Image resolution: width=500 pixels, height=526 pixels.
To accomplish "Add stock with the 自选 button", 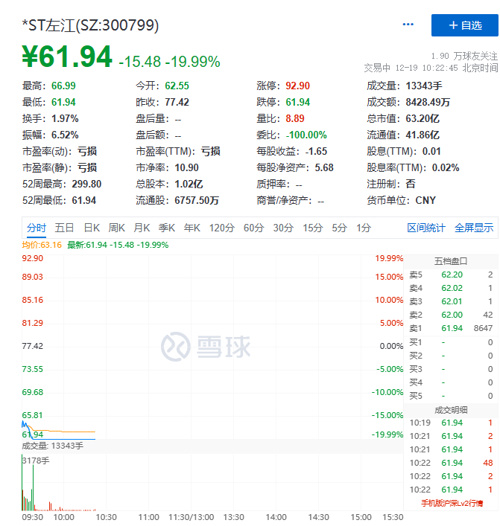I will click(x=464, y=25).
